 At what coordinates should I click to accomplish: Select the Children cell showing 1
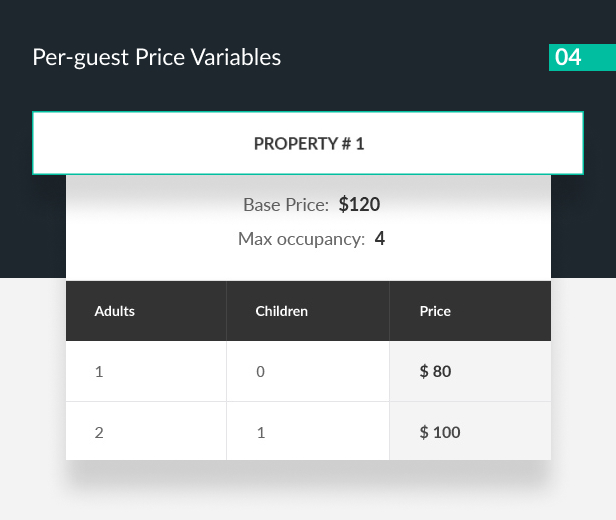tap(308, 431)
